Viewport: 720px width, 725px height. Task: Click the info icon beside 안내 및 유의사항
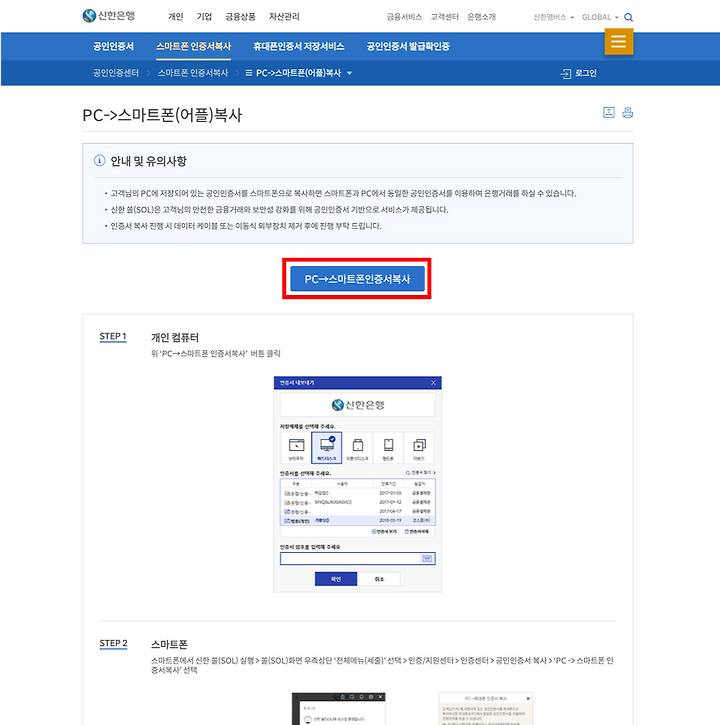[x=99, y=160]
